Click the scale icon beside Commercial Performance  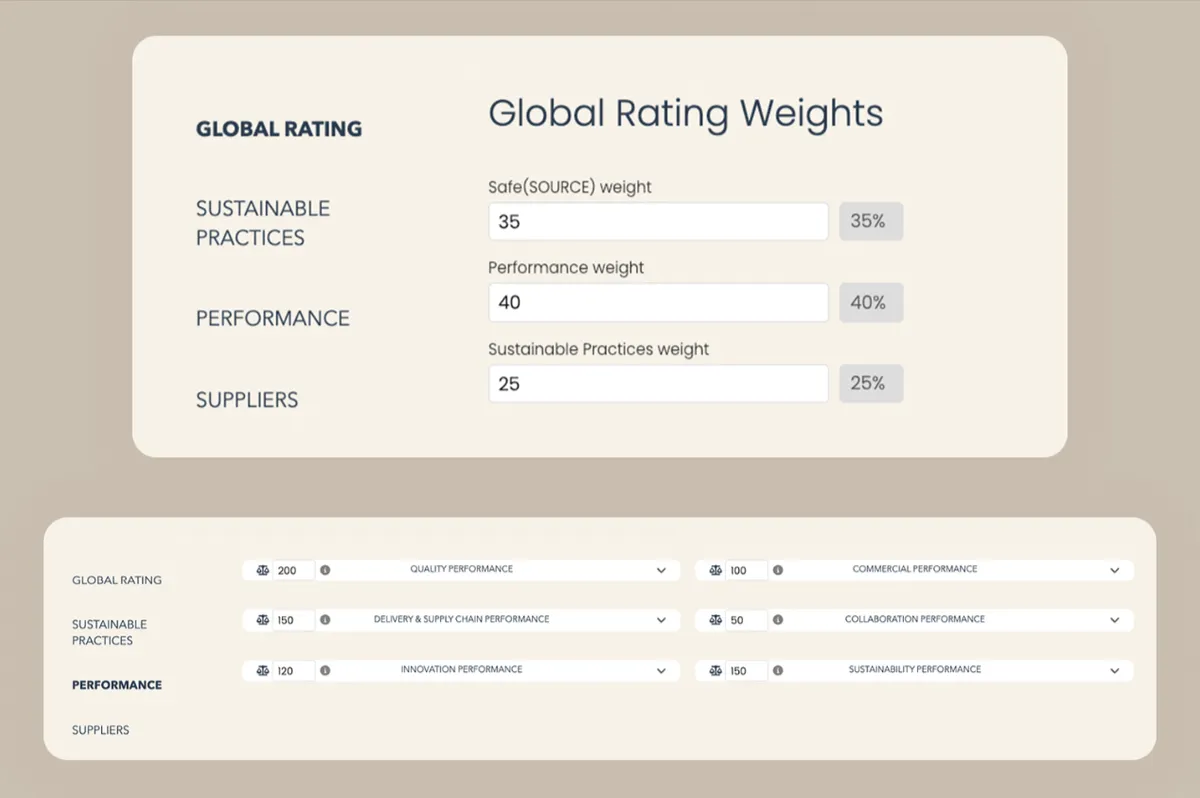click(x=715, y=570)
